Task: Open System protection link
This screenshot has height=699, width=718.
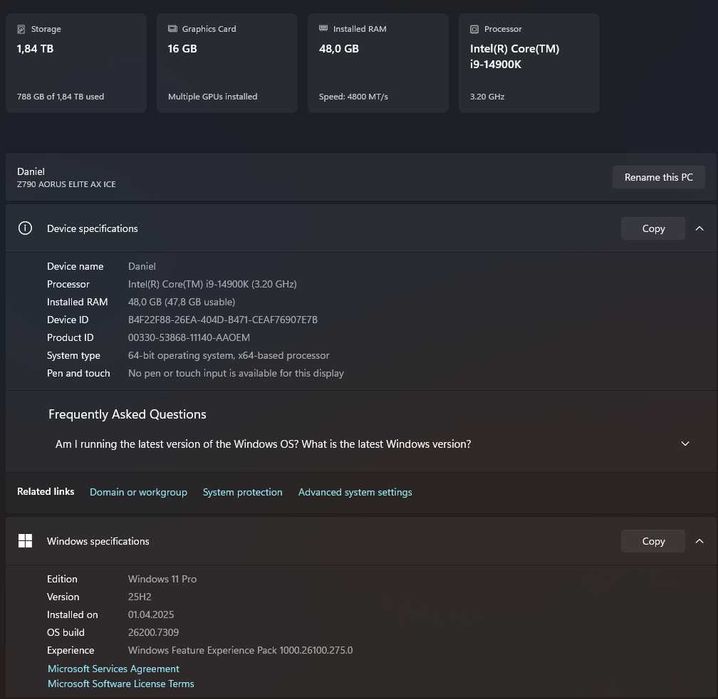Action: tap(243, 492)
